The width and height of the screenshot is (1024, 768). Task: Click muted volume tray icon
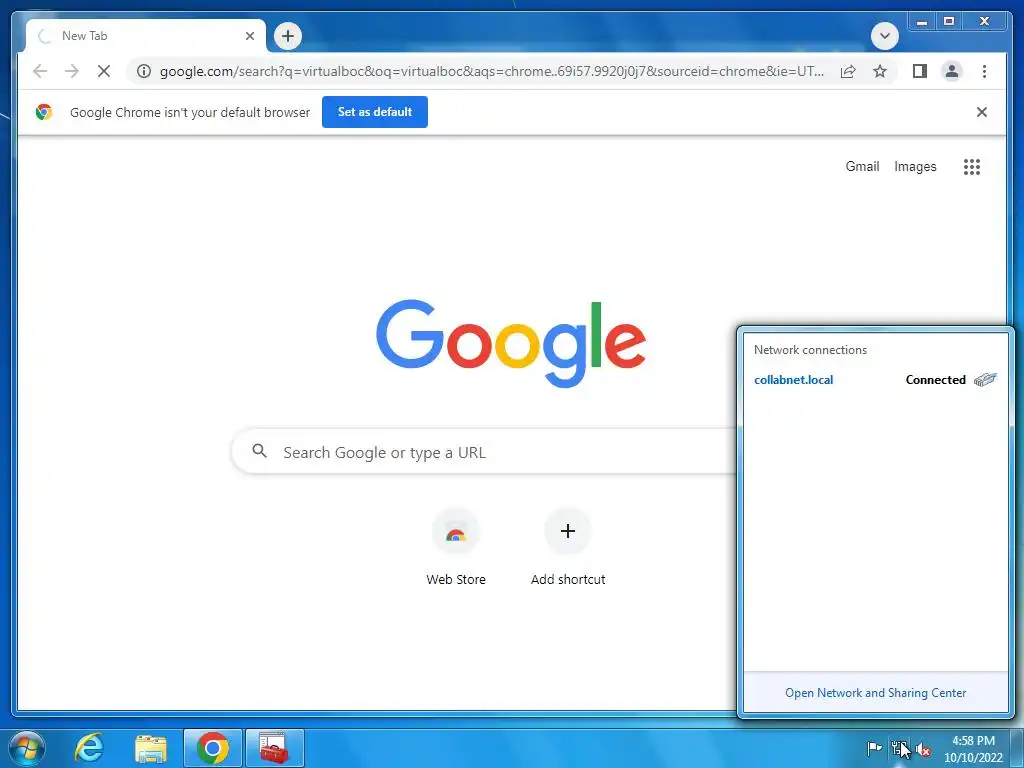pos(923,750)
